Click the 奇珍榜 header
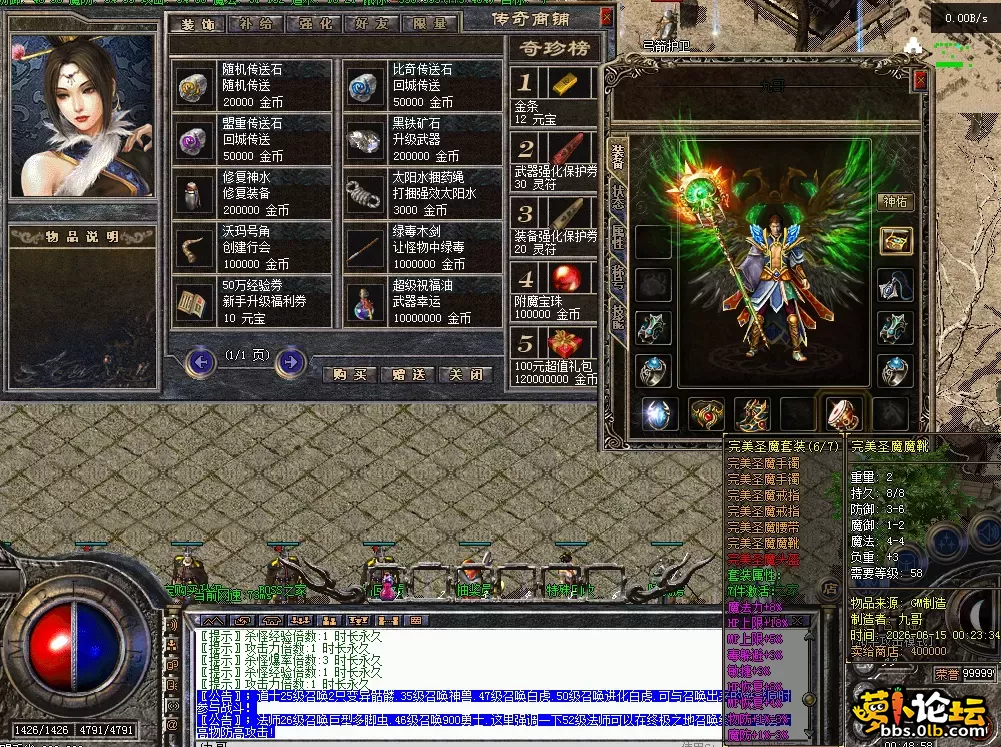The height and width of the screenshot is (747, 1001). click(x=553, y=48)
